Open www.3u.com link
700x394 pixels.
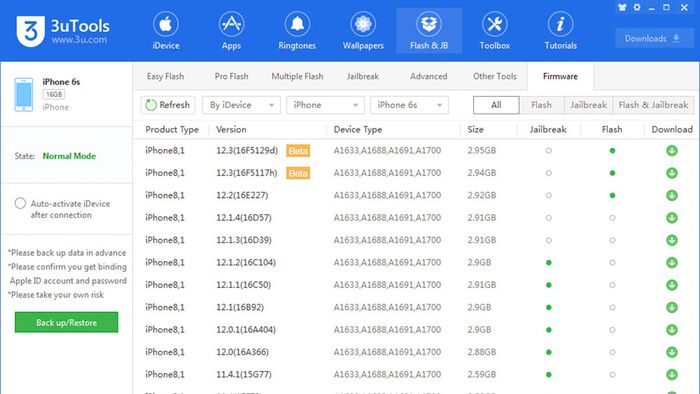[x=79, y=40]
